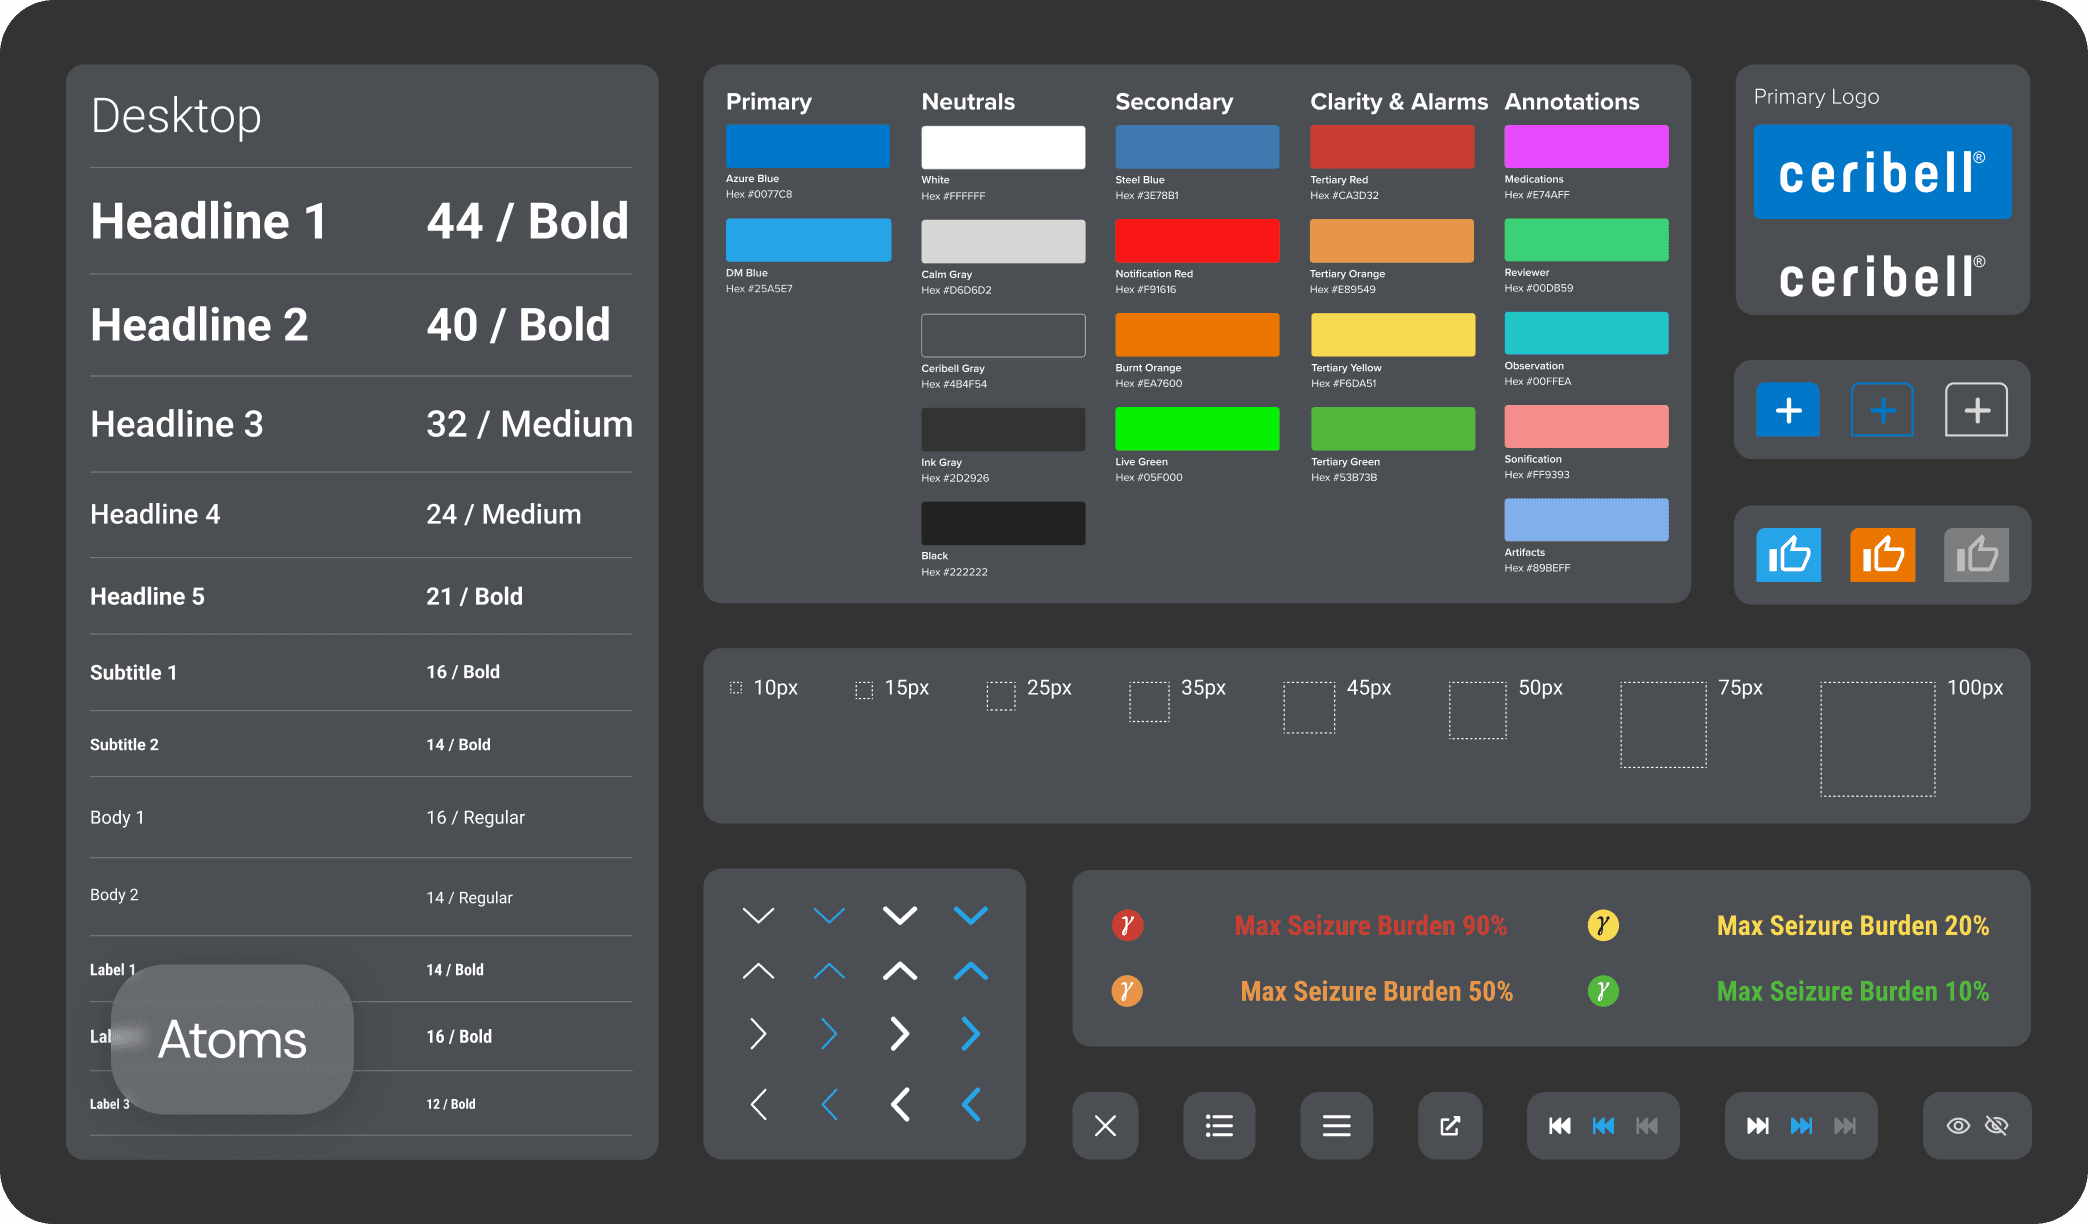Click the open external link icon
Image resolution: width=2088 pixels, height=1224 pixels.
1450,1126
